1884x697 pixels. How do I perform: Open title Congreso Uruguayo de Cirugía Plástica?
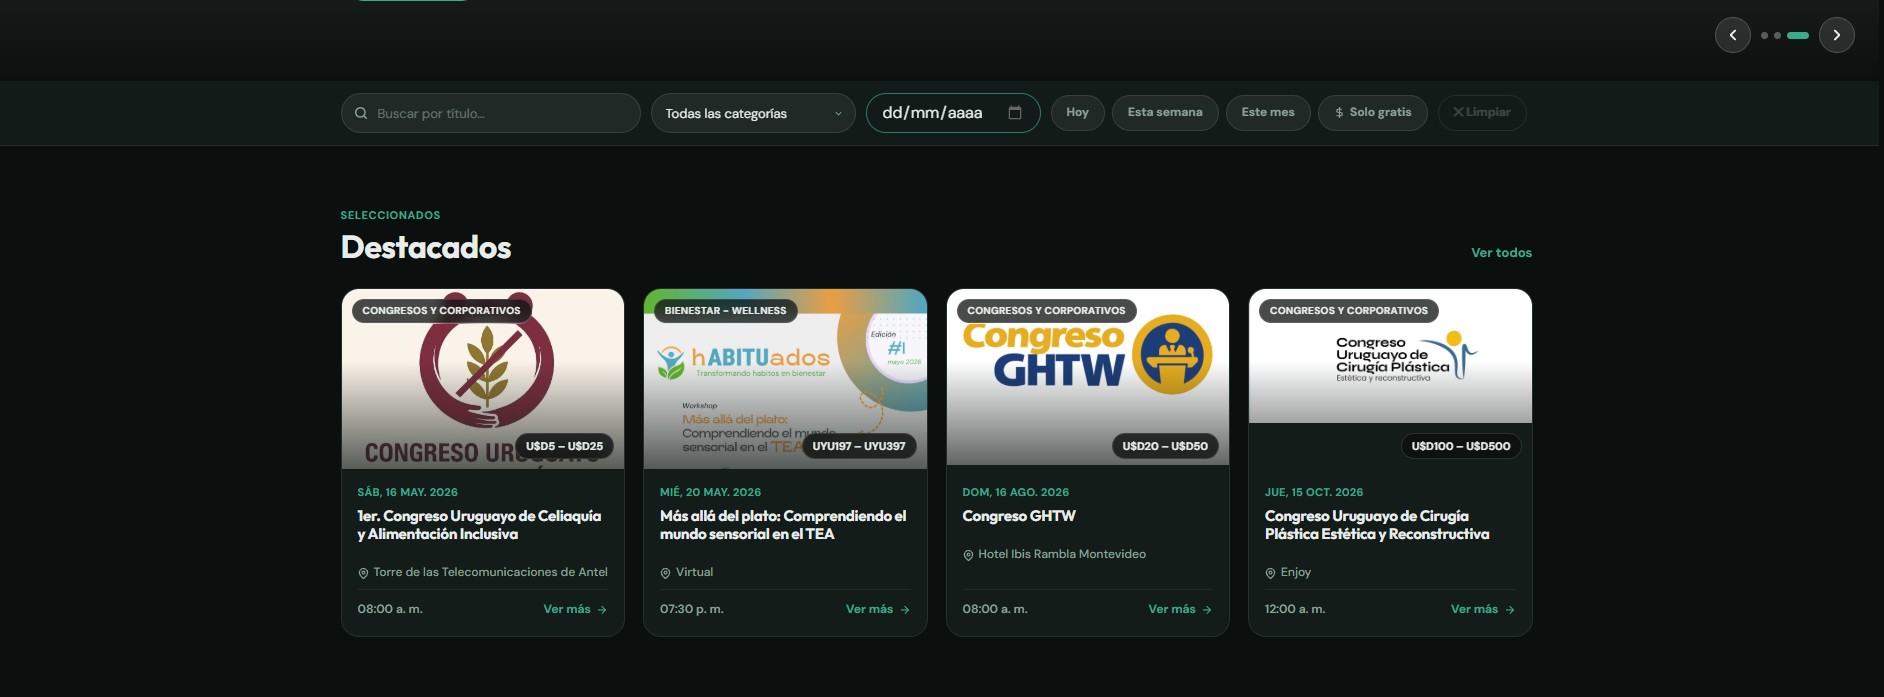1377,525
